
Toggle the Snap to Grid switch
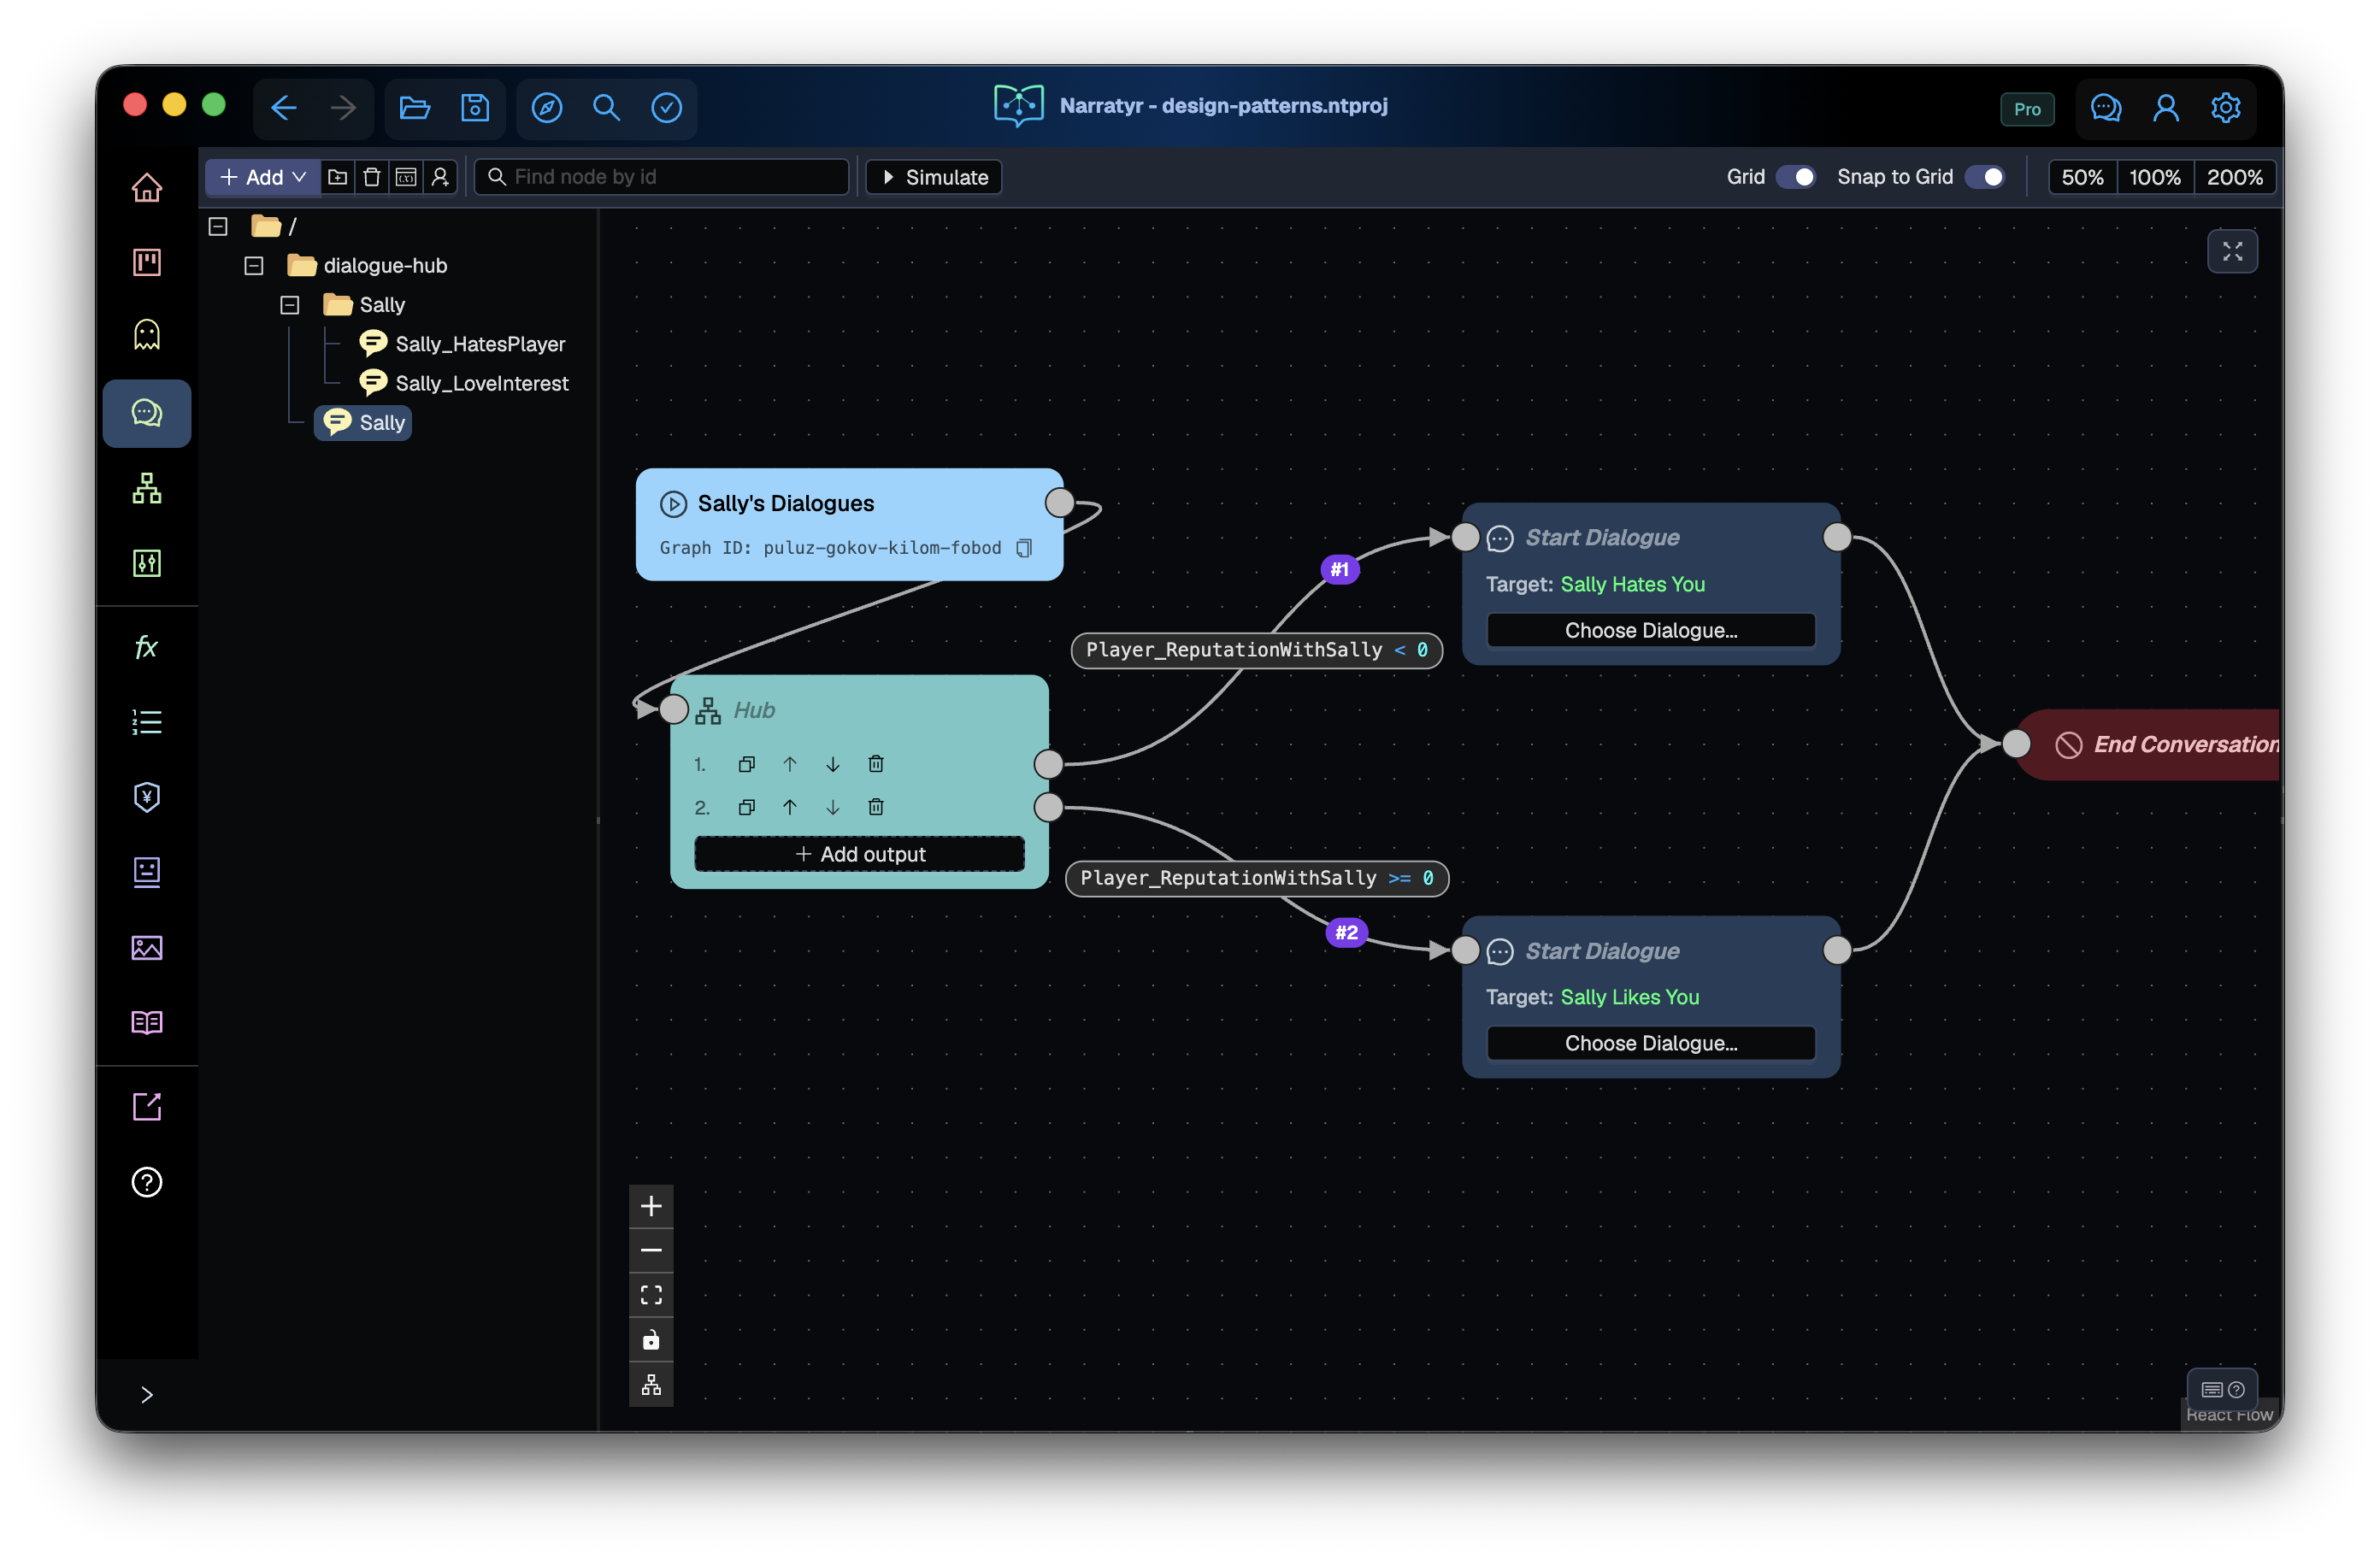tap(1985, 177)
